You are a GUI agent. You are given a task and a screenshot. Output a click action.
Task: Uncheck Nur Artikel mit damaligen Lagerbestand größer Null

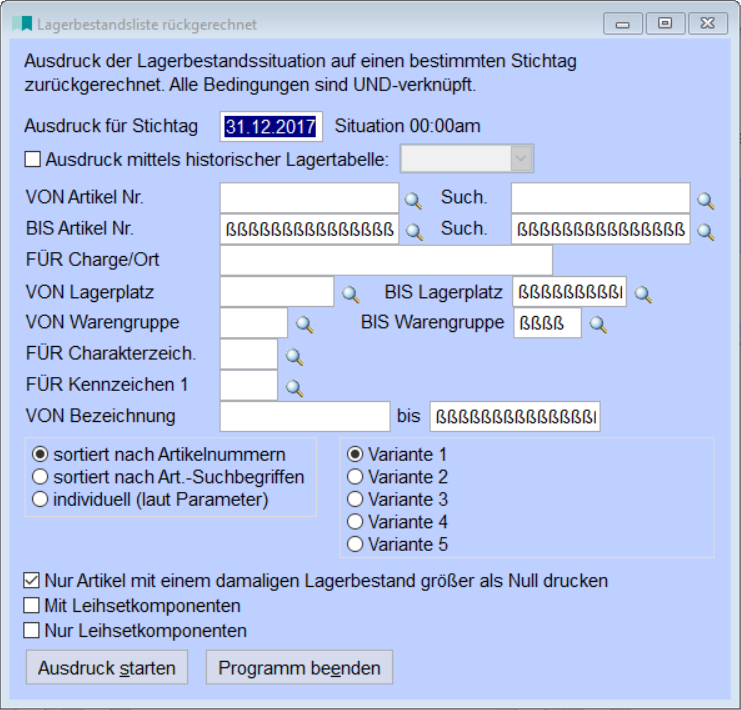(31, 580)
